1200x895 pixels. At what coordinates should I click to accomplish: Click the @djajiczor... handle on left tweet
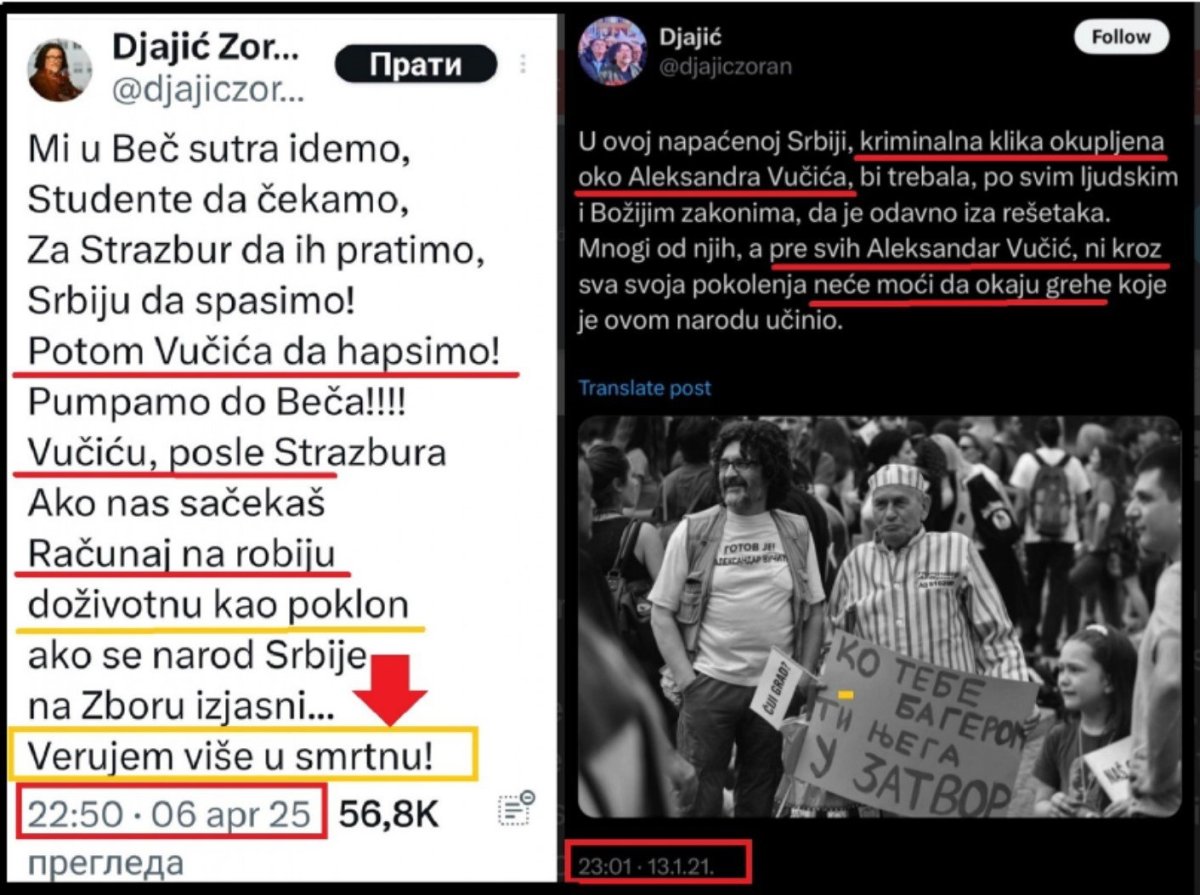click(206, 91)
